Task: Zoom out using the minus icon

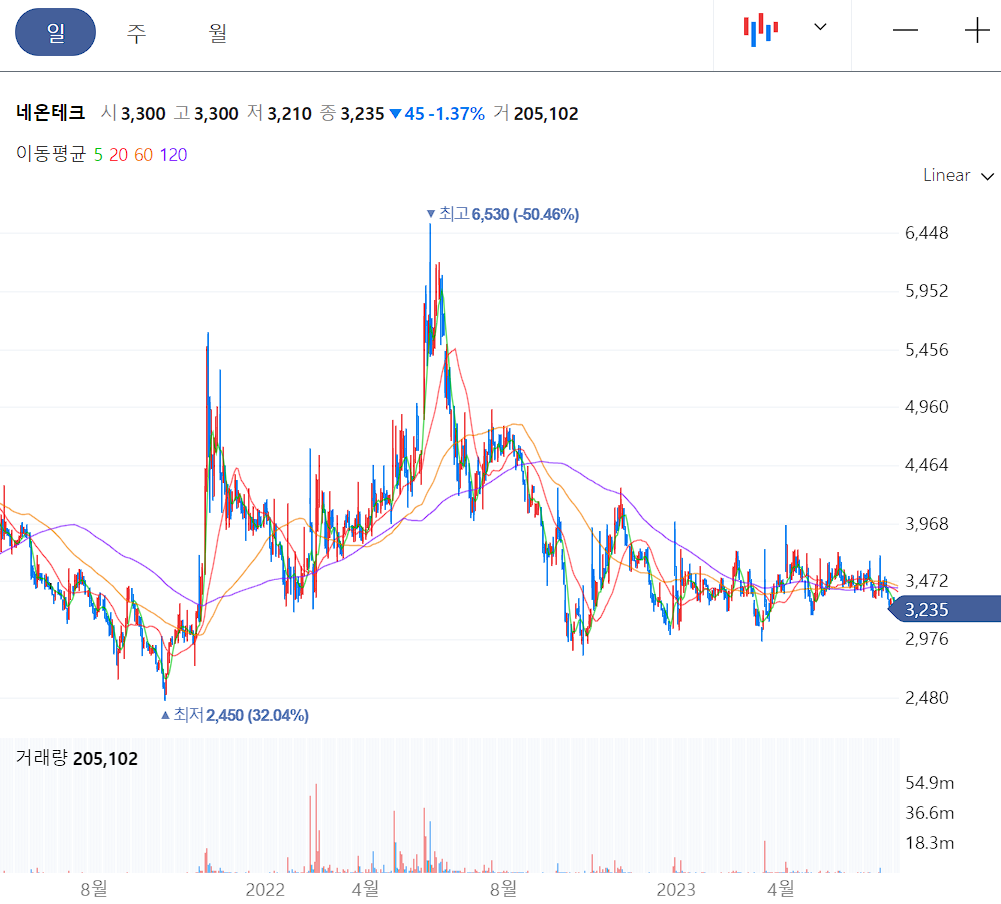Action: click(905, 31)
